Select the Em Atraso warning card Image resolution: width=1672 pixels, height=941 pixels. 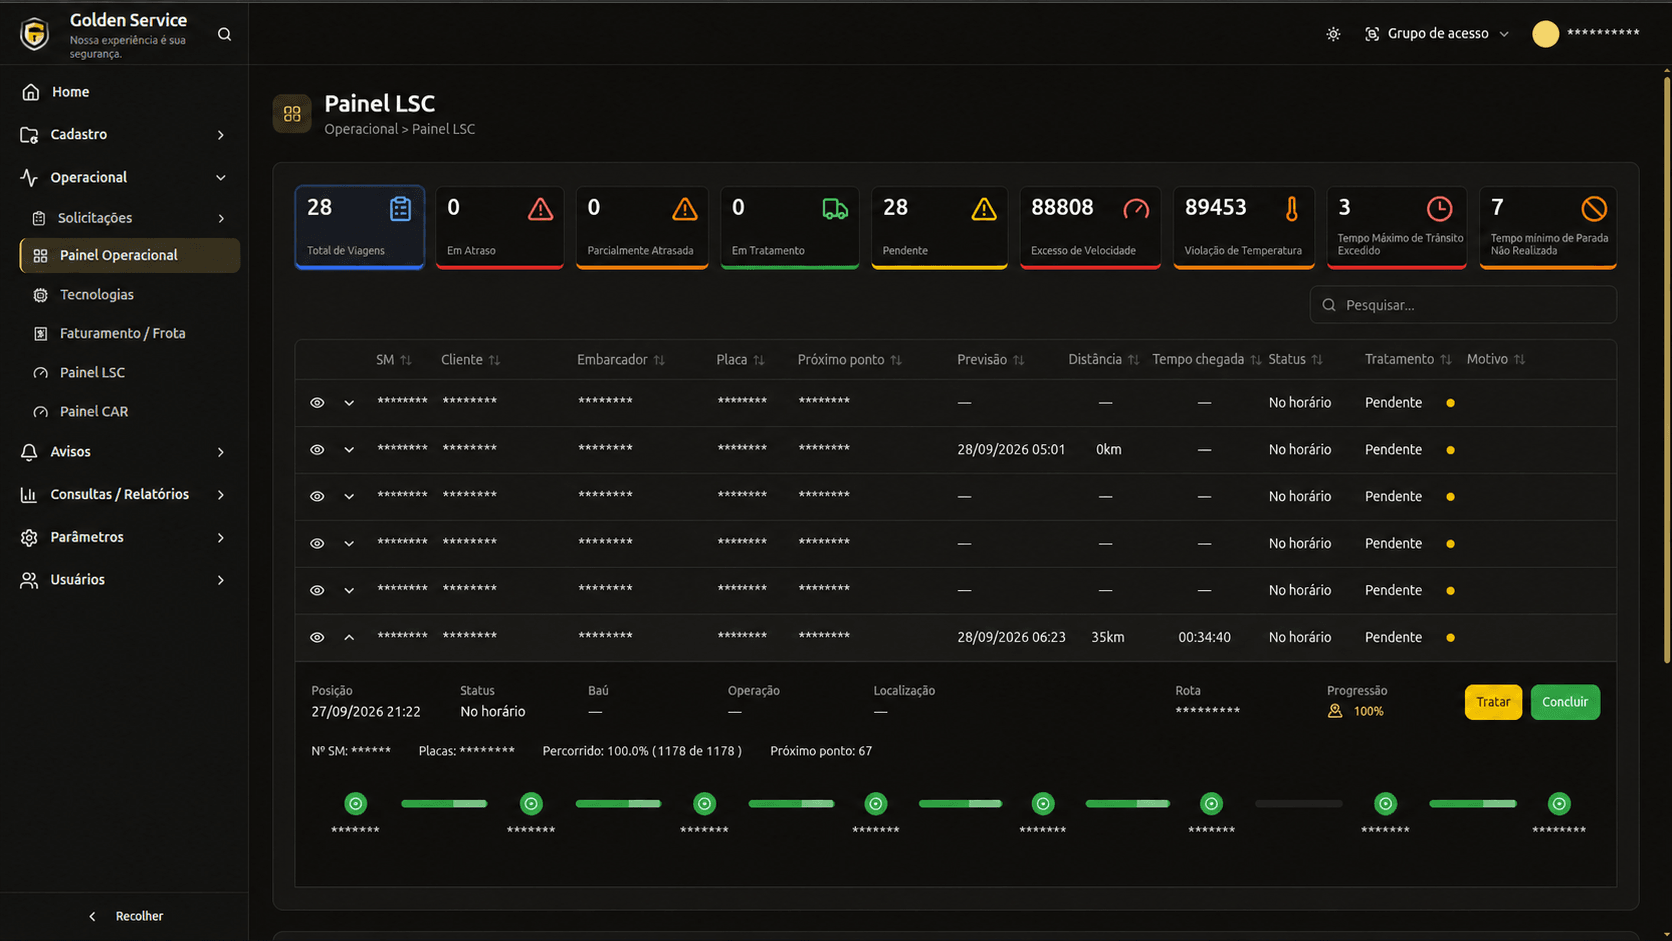[499, 227]
